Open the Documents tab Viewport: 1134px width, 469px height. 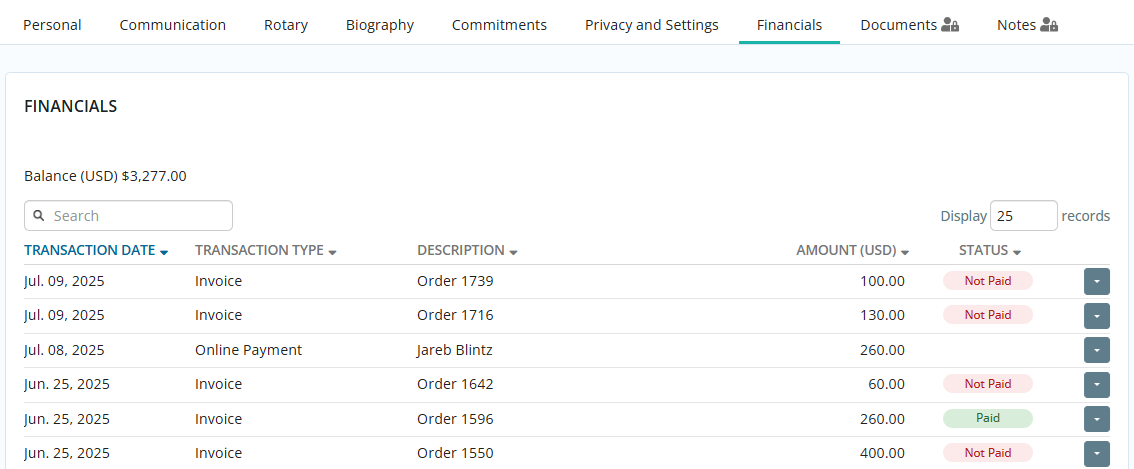[x=909, y=25]
